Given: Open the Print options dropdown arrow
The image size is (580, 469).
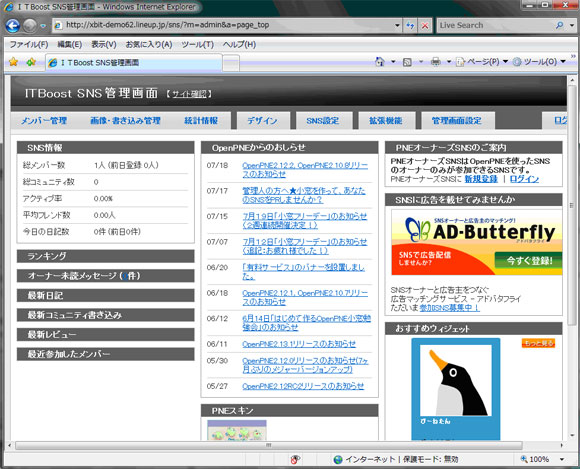Looking at the screenshot, I should 449,62.
